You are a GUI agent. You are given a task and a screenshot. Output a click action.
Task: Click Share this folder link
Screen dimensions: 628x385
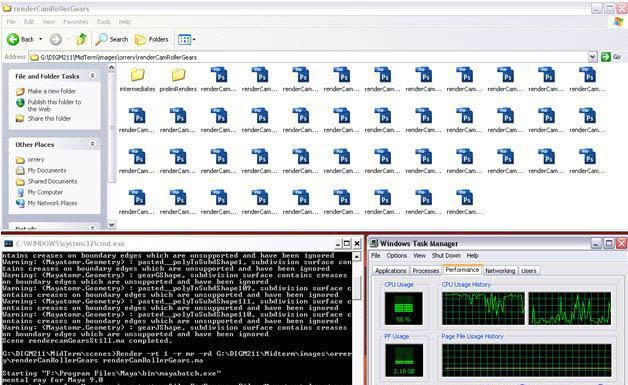[49, 119]
